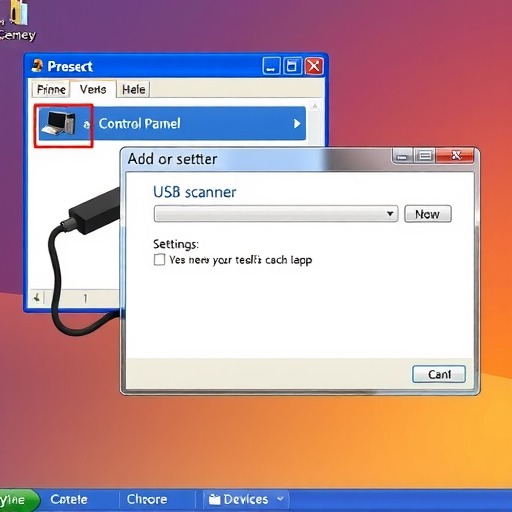Select the Control Pamel menu row

pos(172,124)
